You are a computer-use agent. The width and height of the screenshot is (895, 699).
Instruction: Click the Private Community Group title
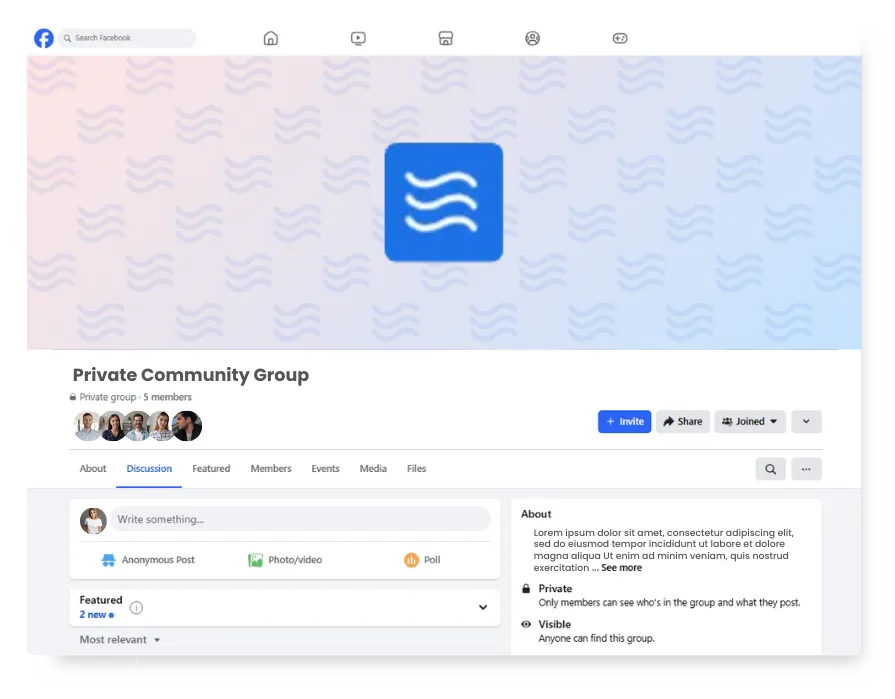tap(191, 375)
